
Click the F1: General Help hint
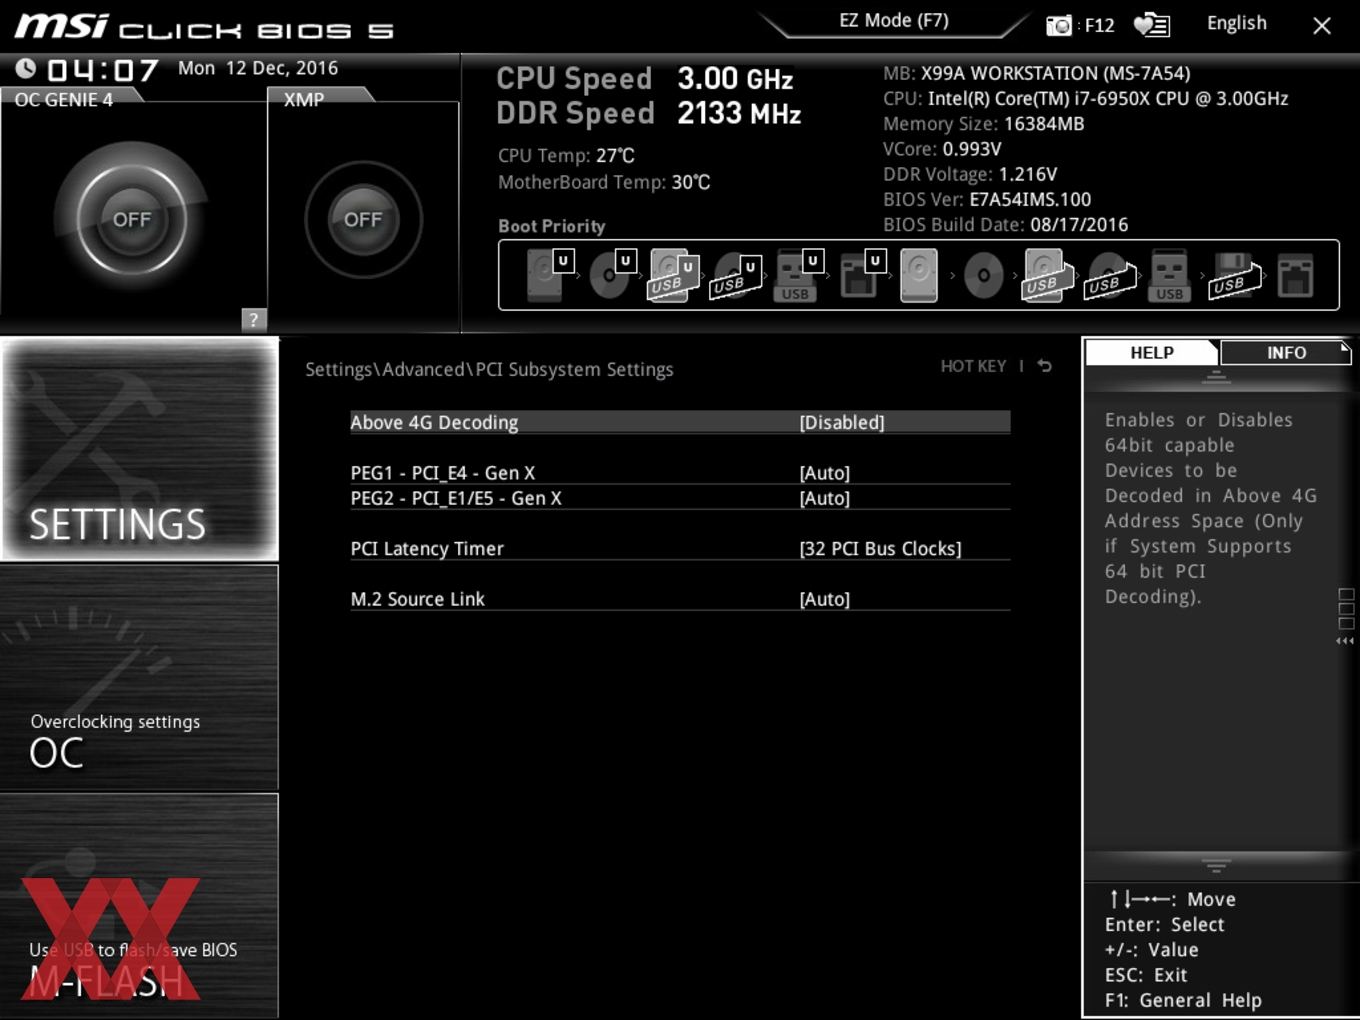click(1183, 1000)
